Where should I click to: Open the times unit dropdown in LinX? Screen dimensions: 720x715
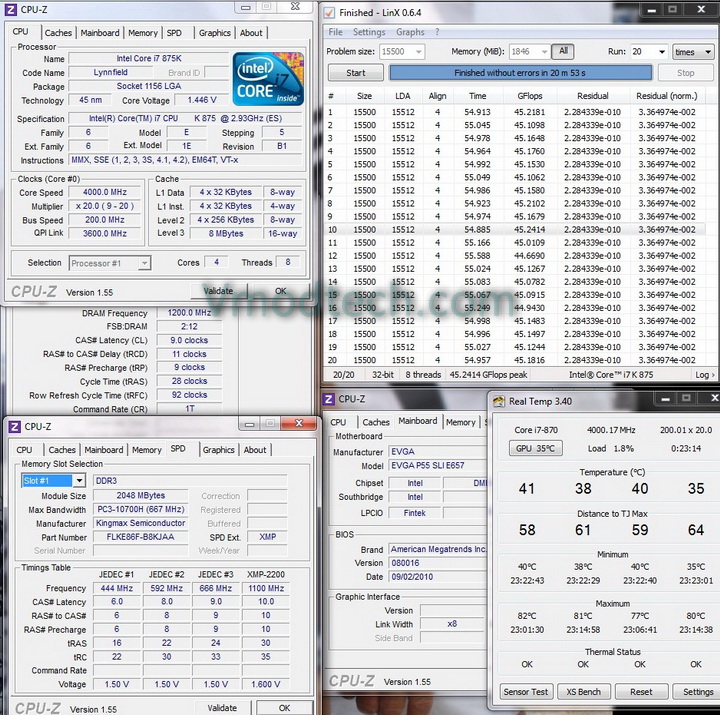[693, 52]
